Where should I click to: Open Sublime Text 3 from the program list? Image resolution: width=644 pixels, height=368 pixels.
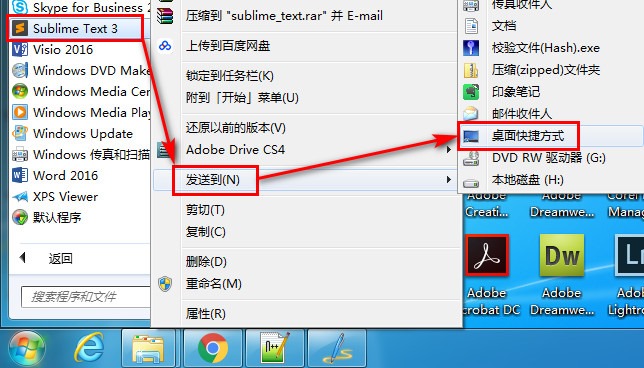pyautogui.click(x=75, y=28)
